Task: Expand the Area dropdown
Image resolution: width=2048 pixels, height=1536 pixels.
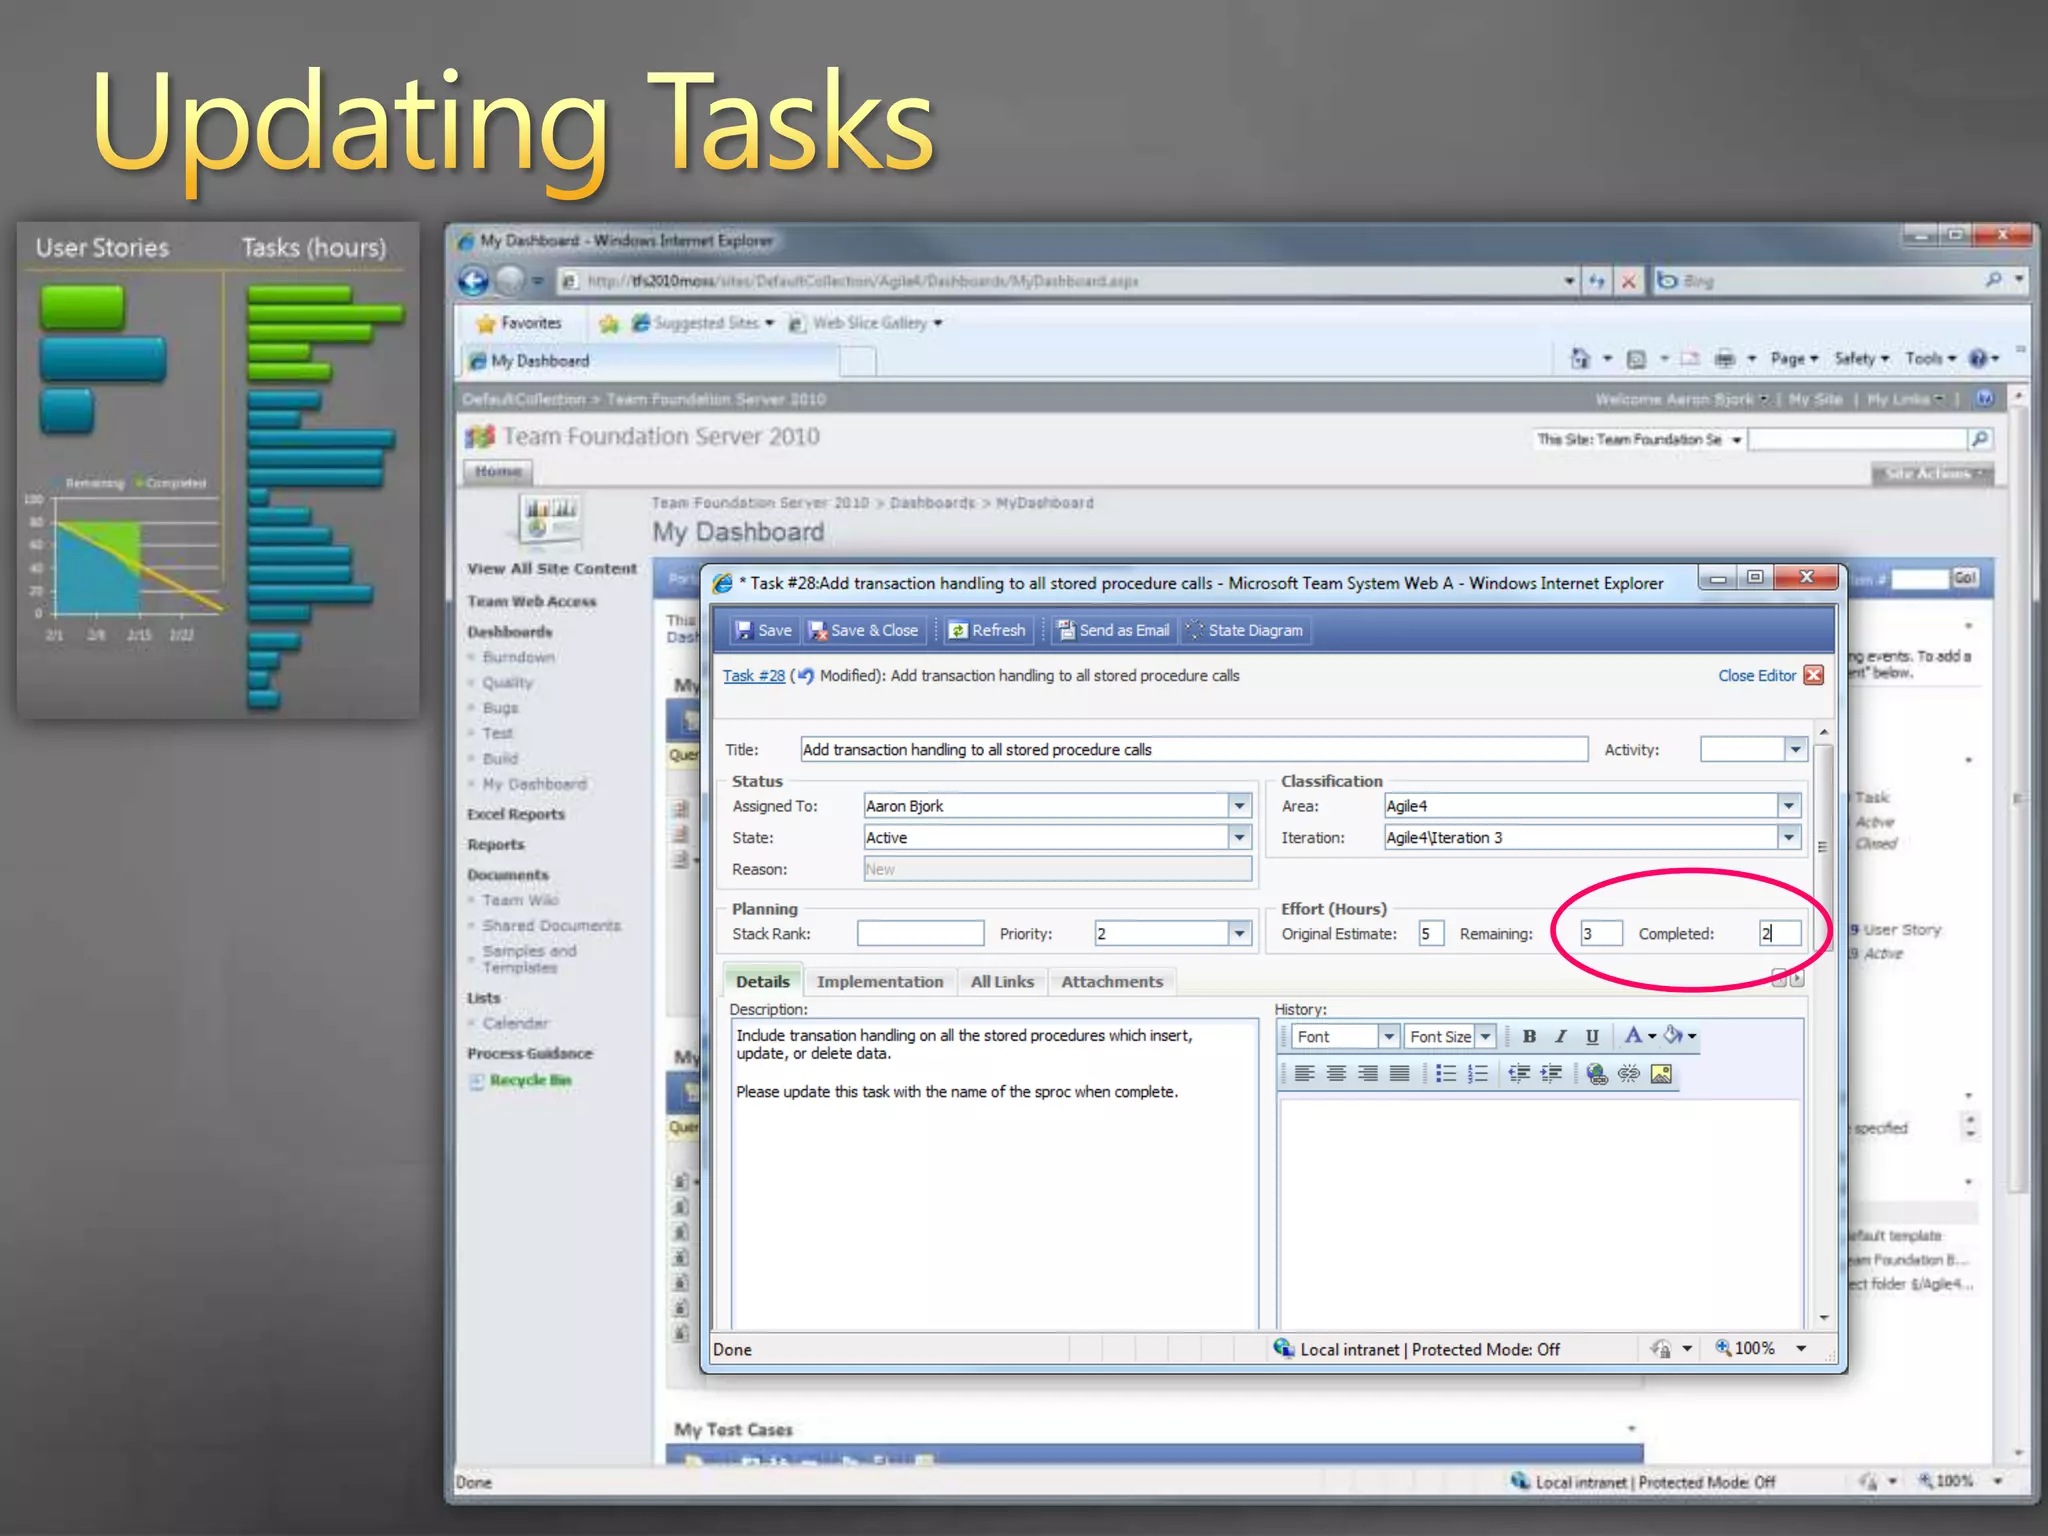Action: pyautogui.click(x=1789, y=806)
